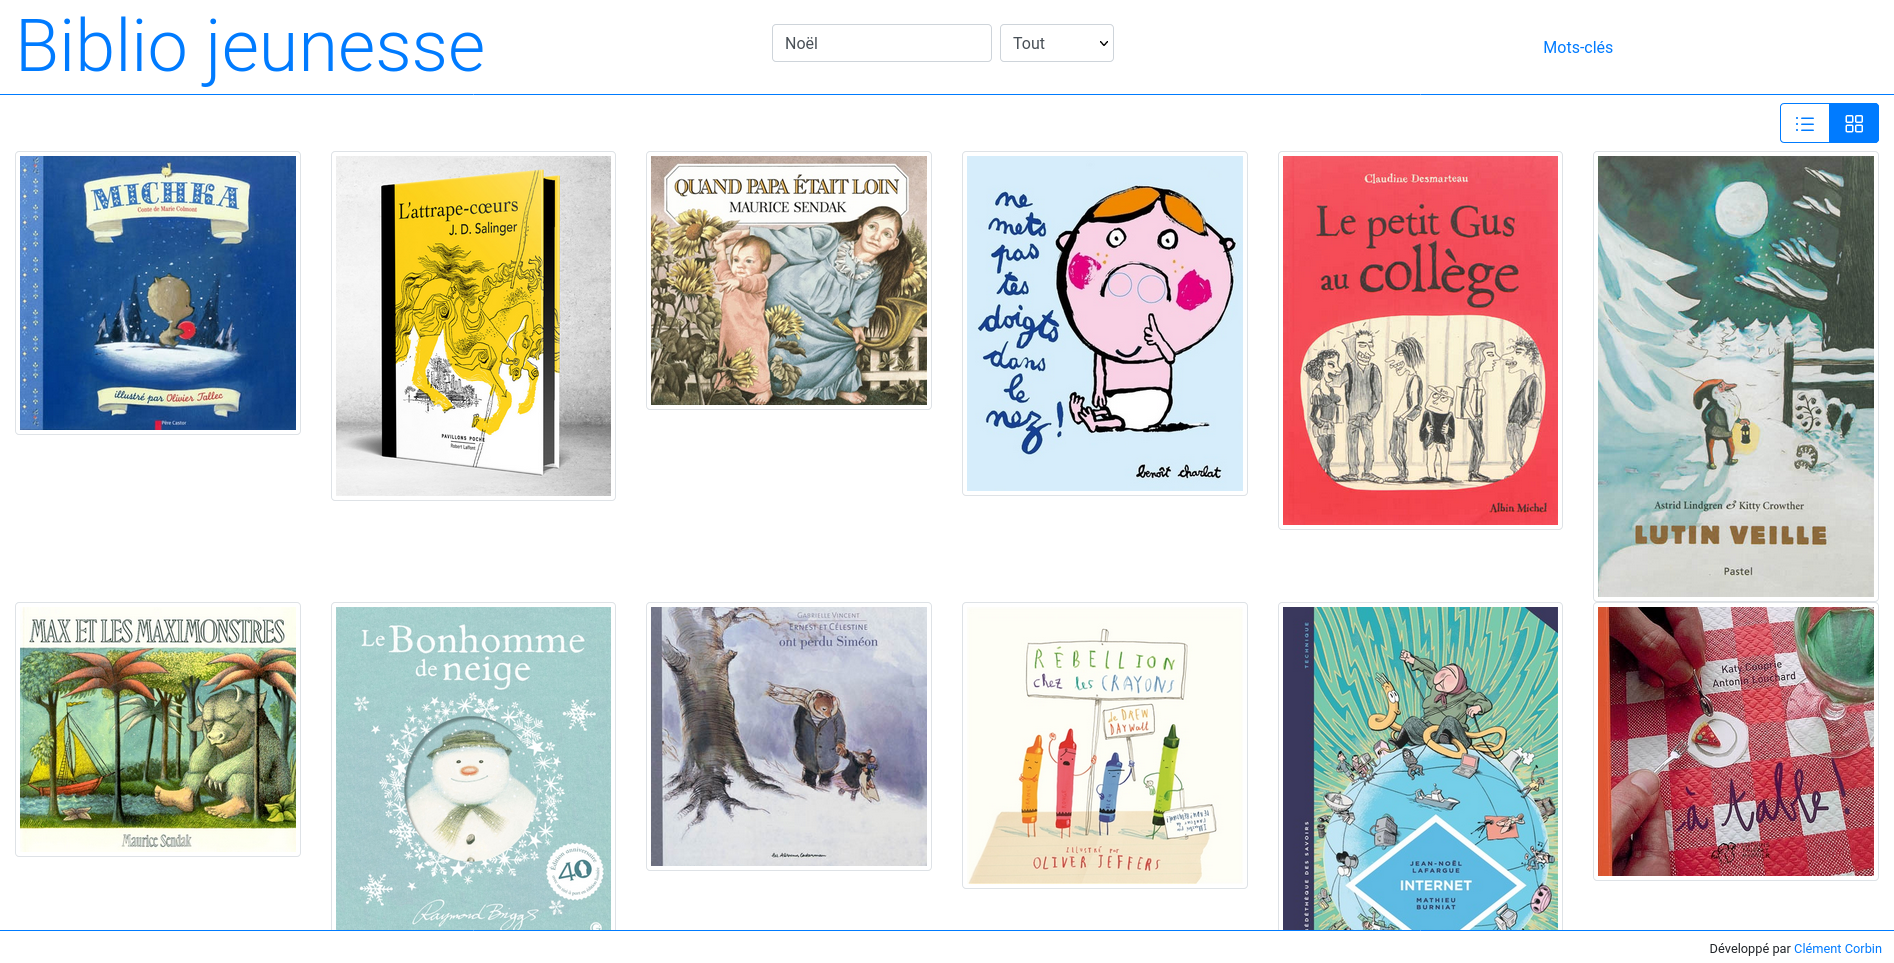Viewport: 1894px width, 963px height.
Task: Open the Tout category dropdown
Action: pos(1056,43)
